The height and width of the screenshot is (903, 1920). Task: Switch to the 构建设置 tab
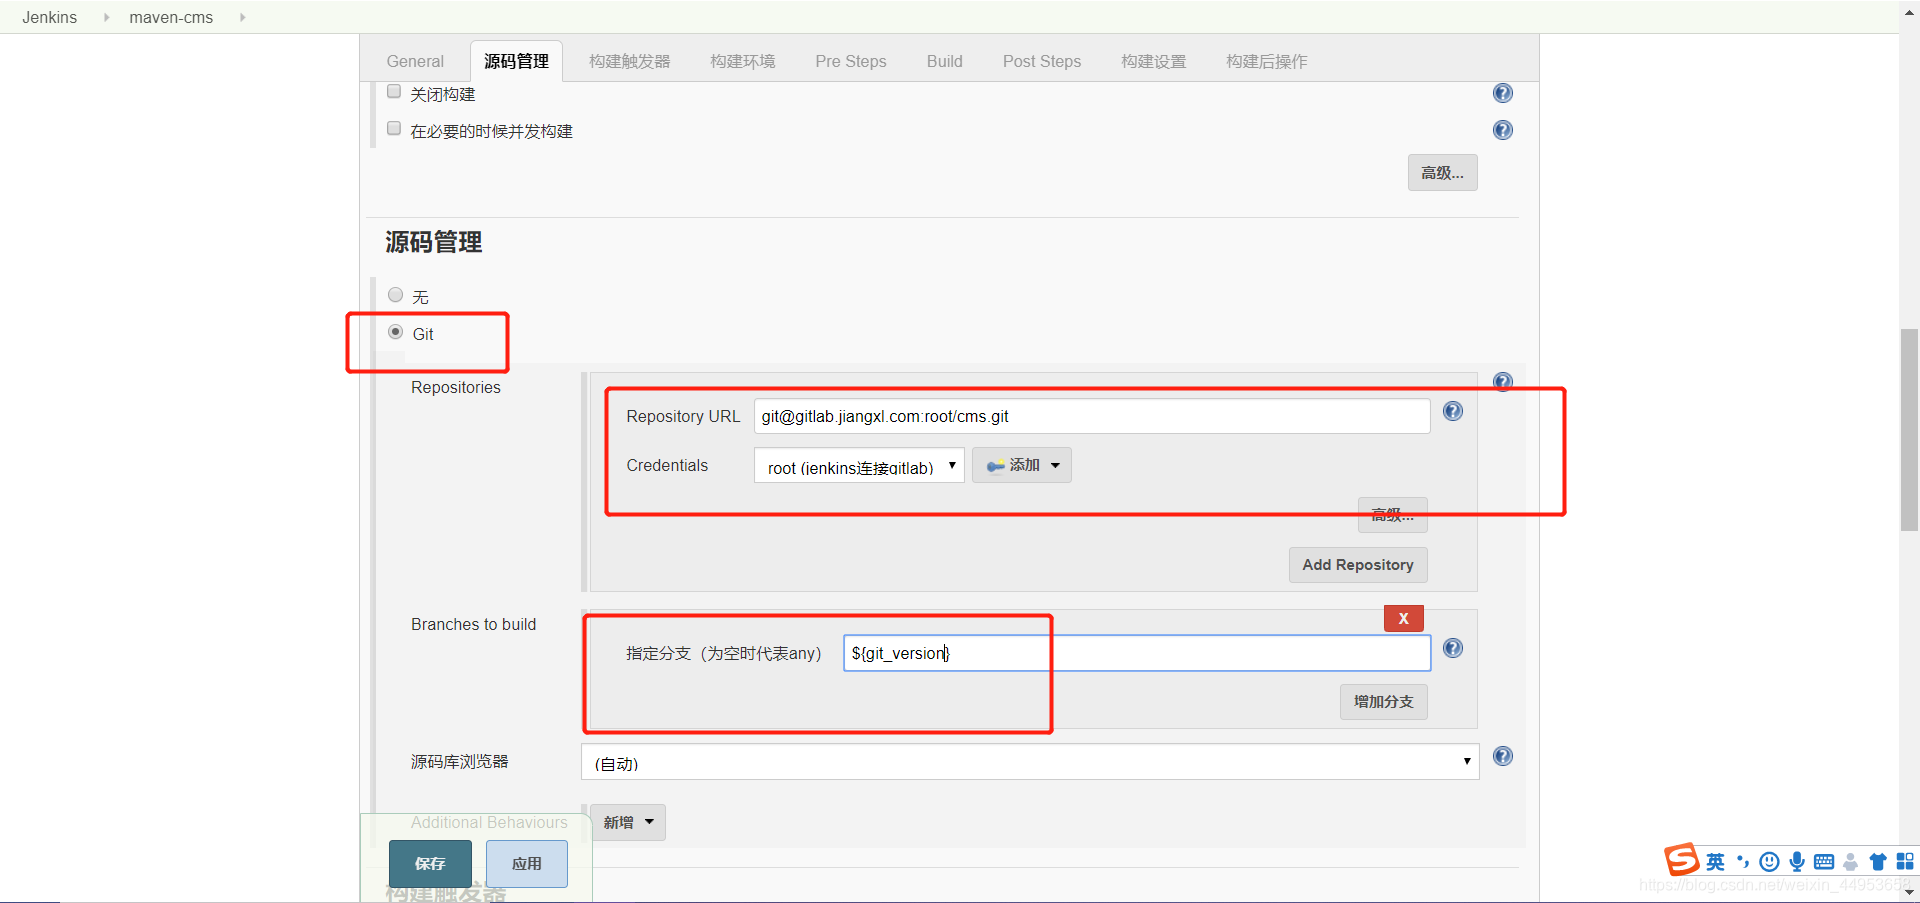coord(1153,61)
